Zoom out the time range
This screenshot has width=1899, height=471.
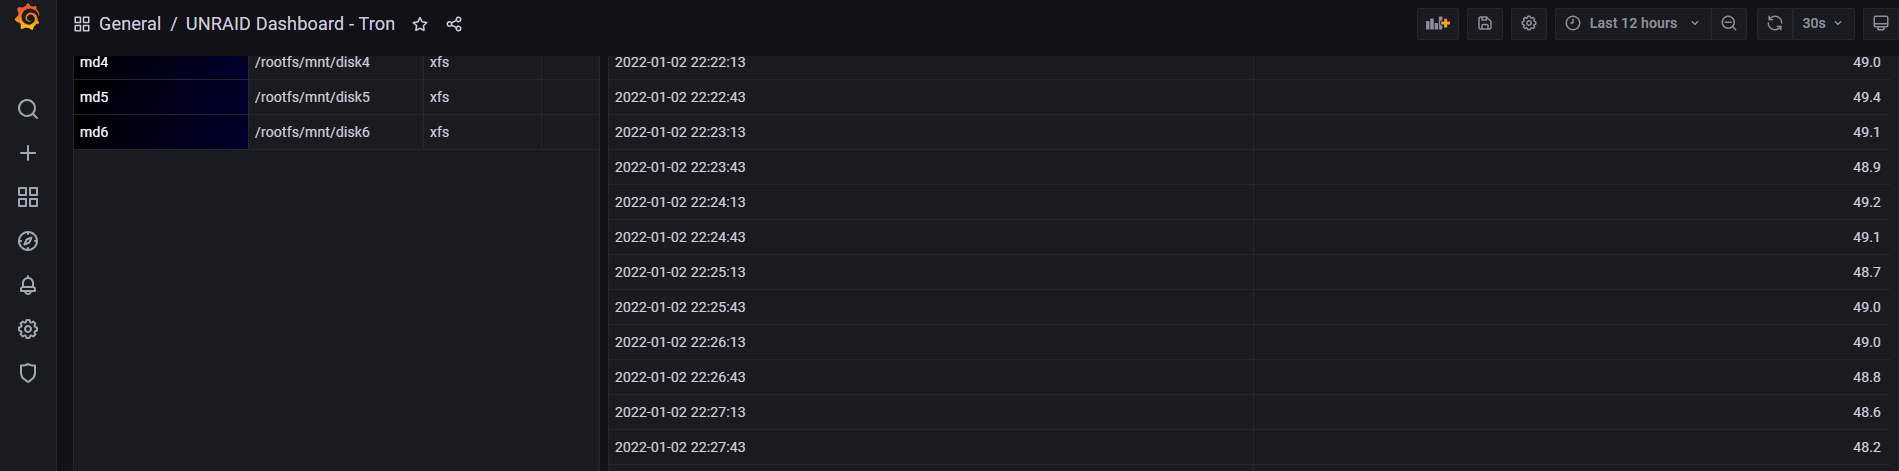[1729, 23]
